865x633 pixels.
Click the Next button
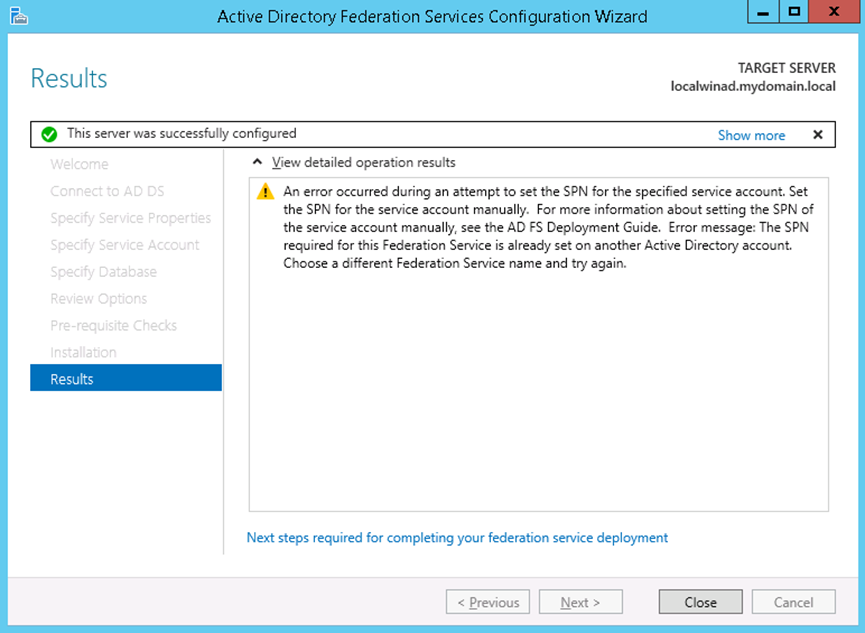click(x=580, y=602)
